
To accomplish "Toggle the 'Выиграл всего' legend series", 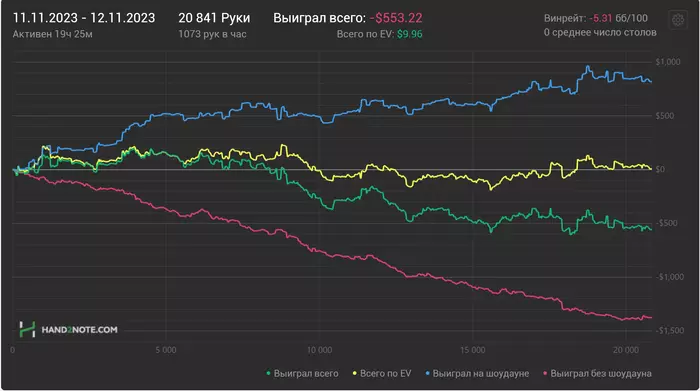I will coord(302,374).
